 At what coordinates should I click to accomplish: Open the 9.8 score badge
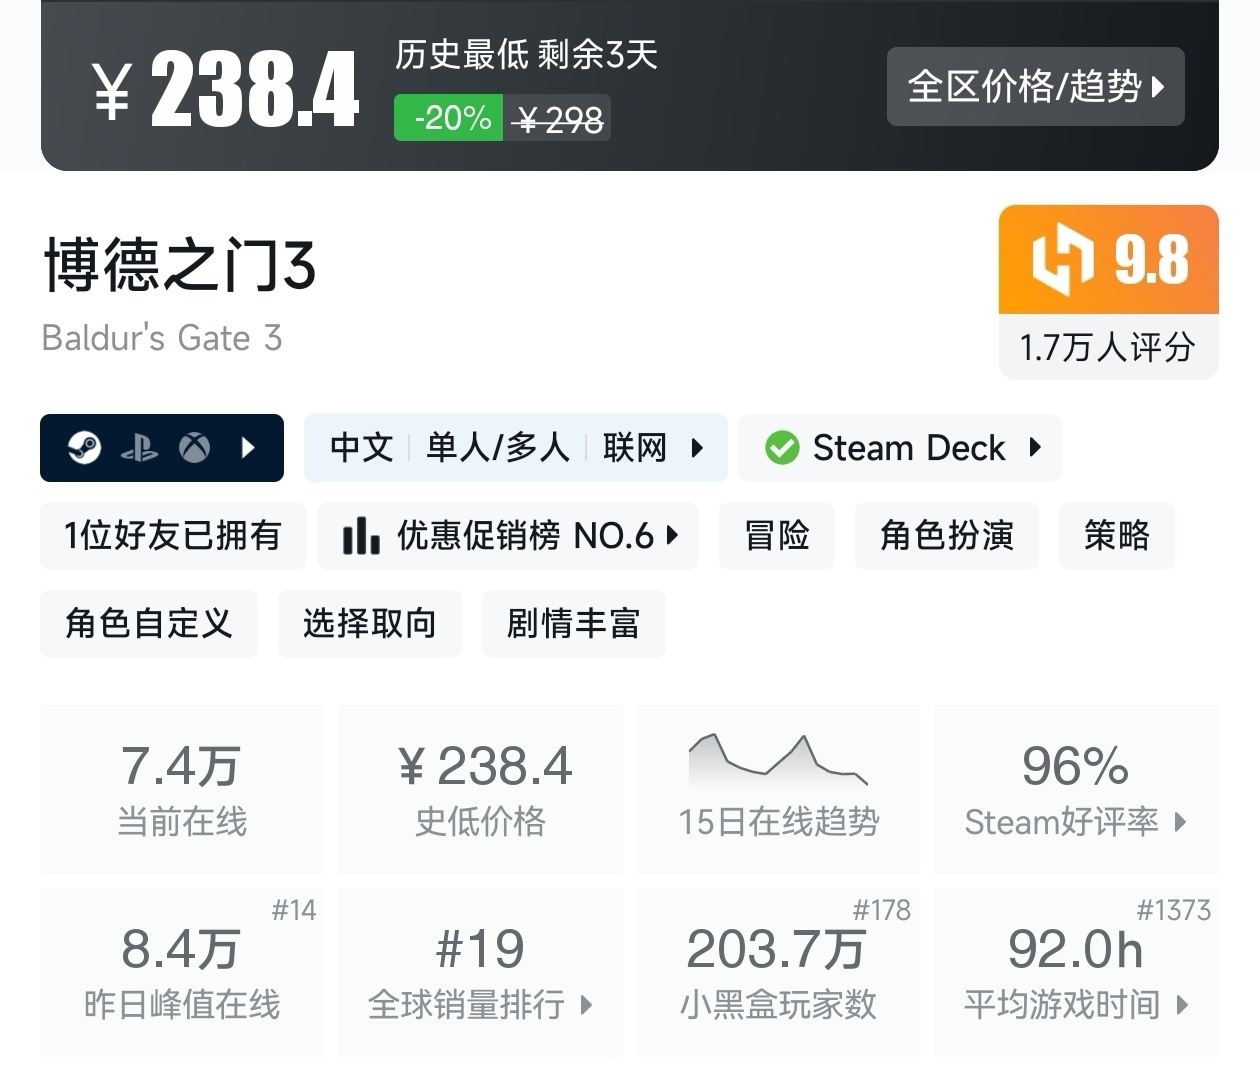click(1108, 260)
